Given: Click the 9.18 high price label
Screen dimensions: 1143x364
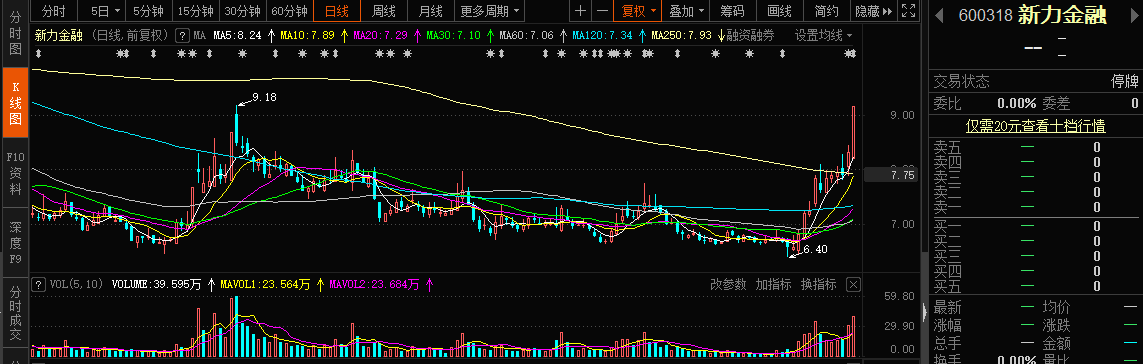Looking at the screenshot, I should (264, 97).
